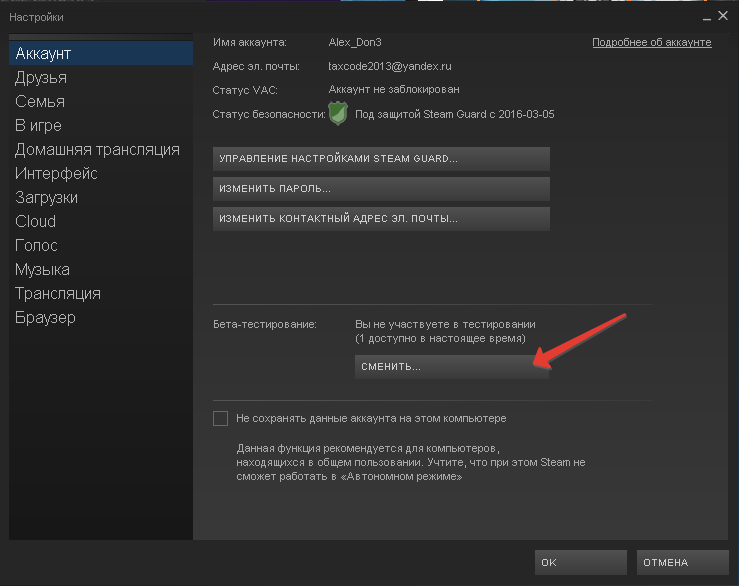Select the Аккаунт settings tab
The height and width of the screenshot is (586, 739).
pyautogui.click(x=43, y=53)
